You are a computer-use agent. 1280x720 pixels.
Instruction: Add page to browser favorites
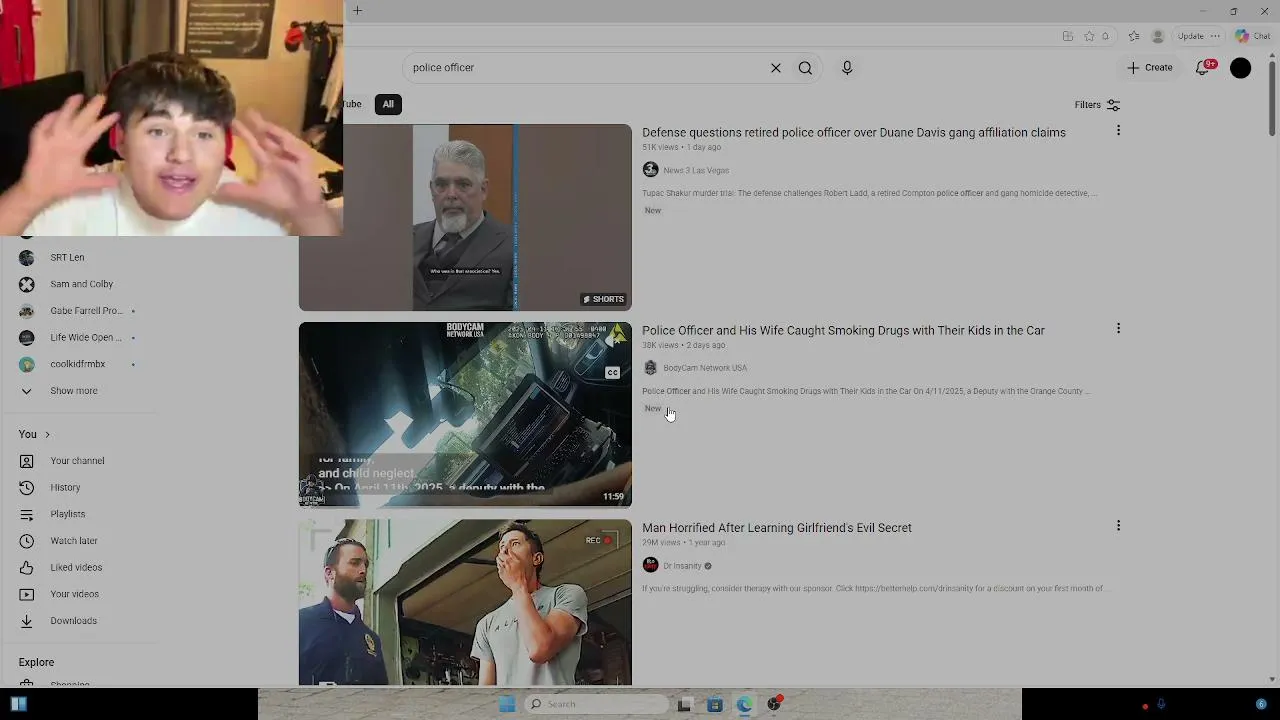click(x=1089, y=36)
